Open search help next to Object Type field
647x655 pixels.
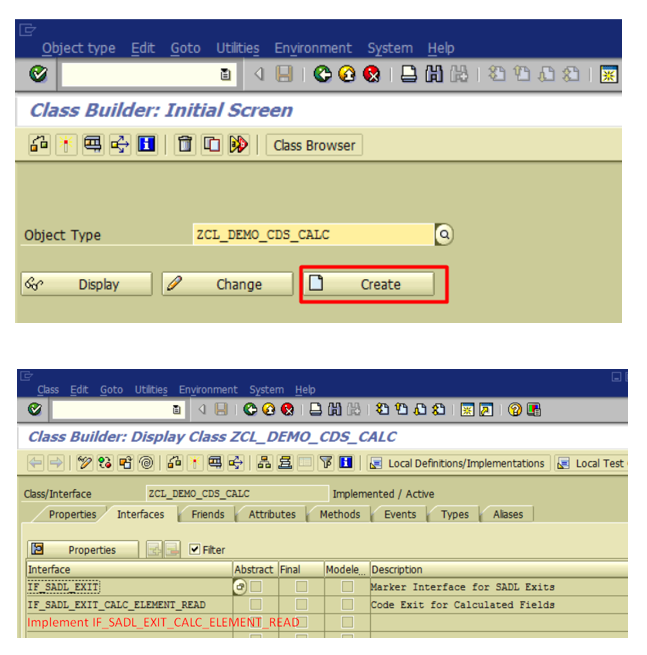pos(444,234)
